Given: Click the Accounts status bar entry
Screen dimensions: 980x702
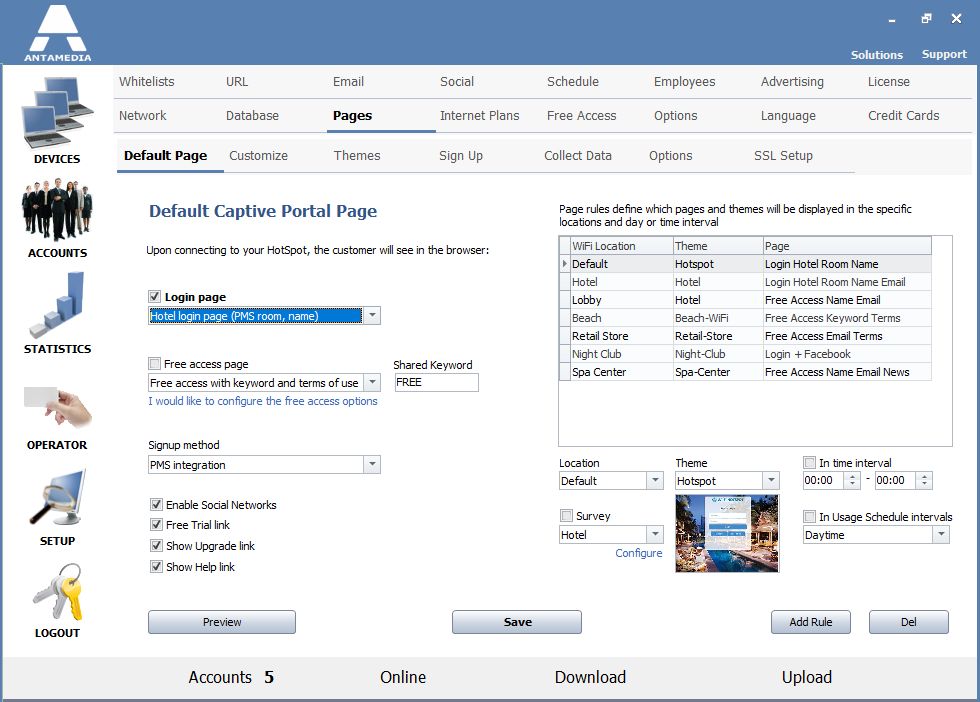Looking at the screenshot, I should click(x=231, y=677).
